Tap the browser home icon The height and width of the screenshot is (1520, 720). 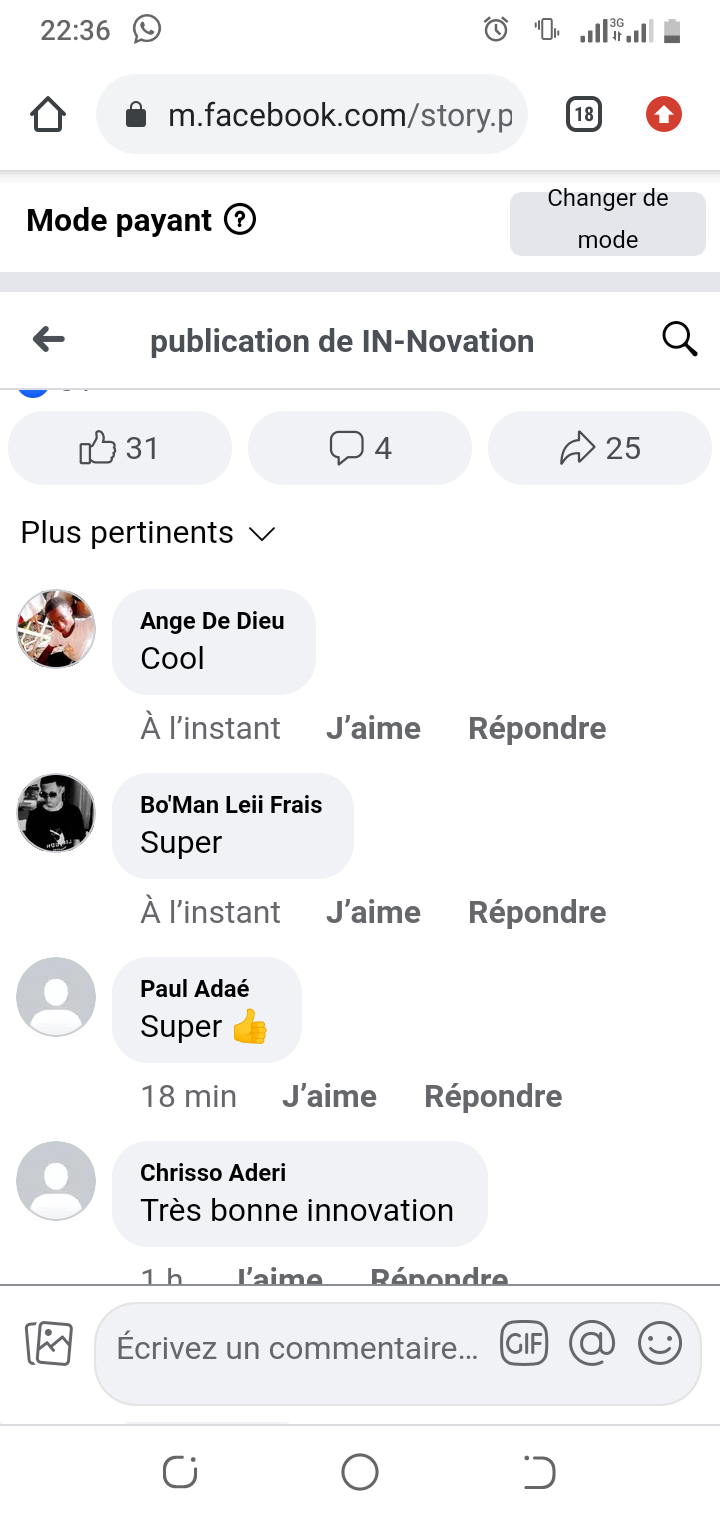[48, 115]
